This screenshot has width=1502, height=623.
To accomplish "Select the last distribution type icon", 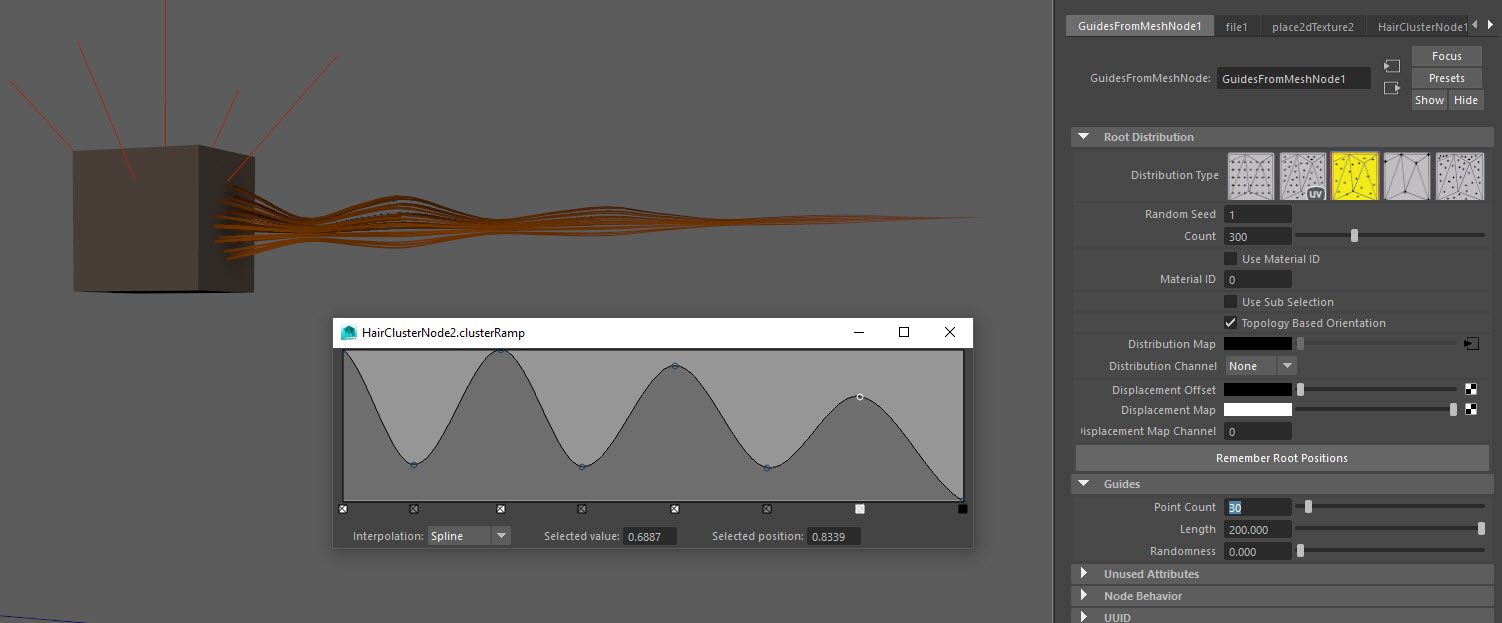I will coord(1459,176).
